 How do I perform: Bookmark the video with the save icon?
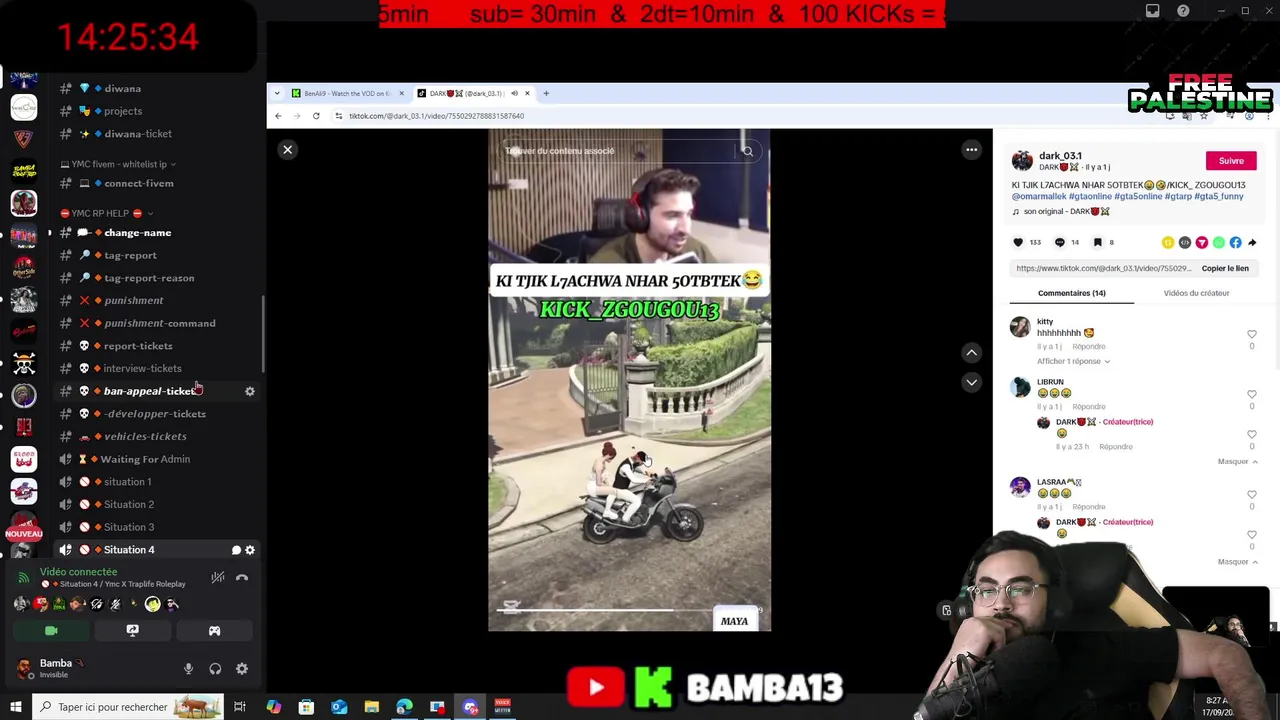1097,242
